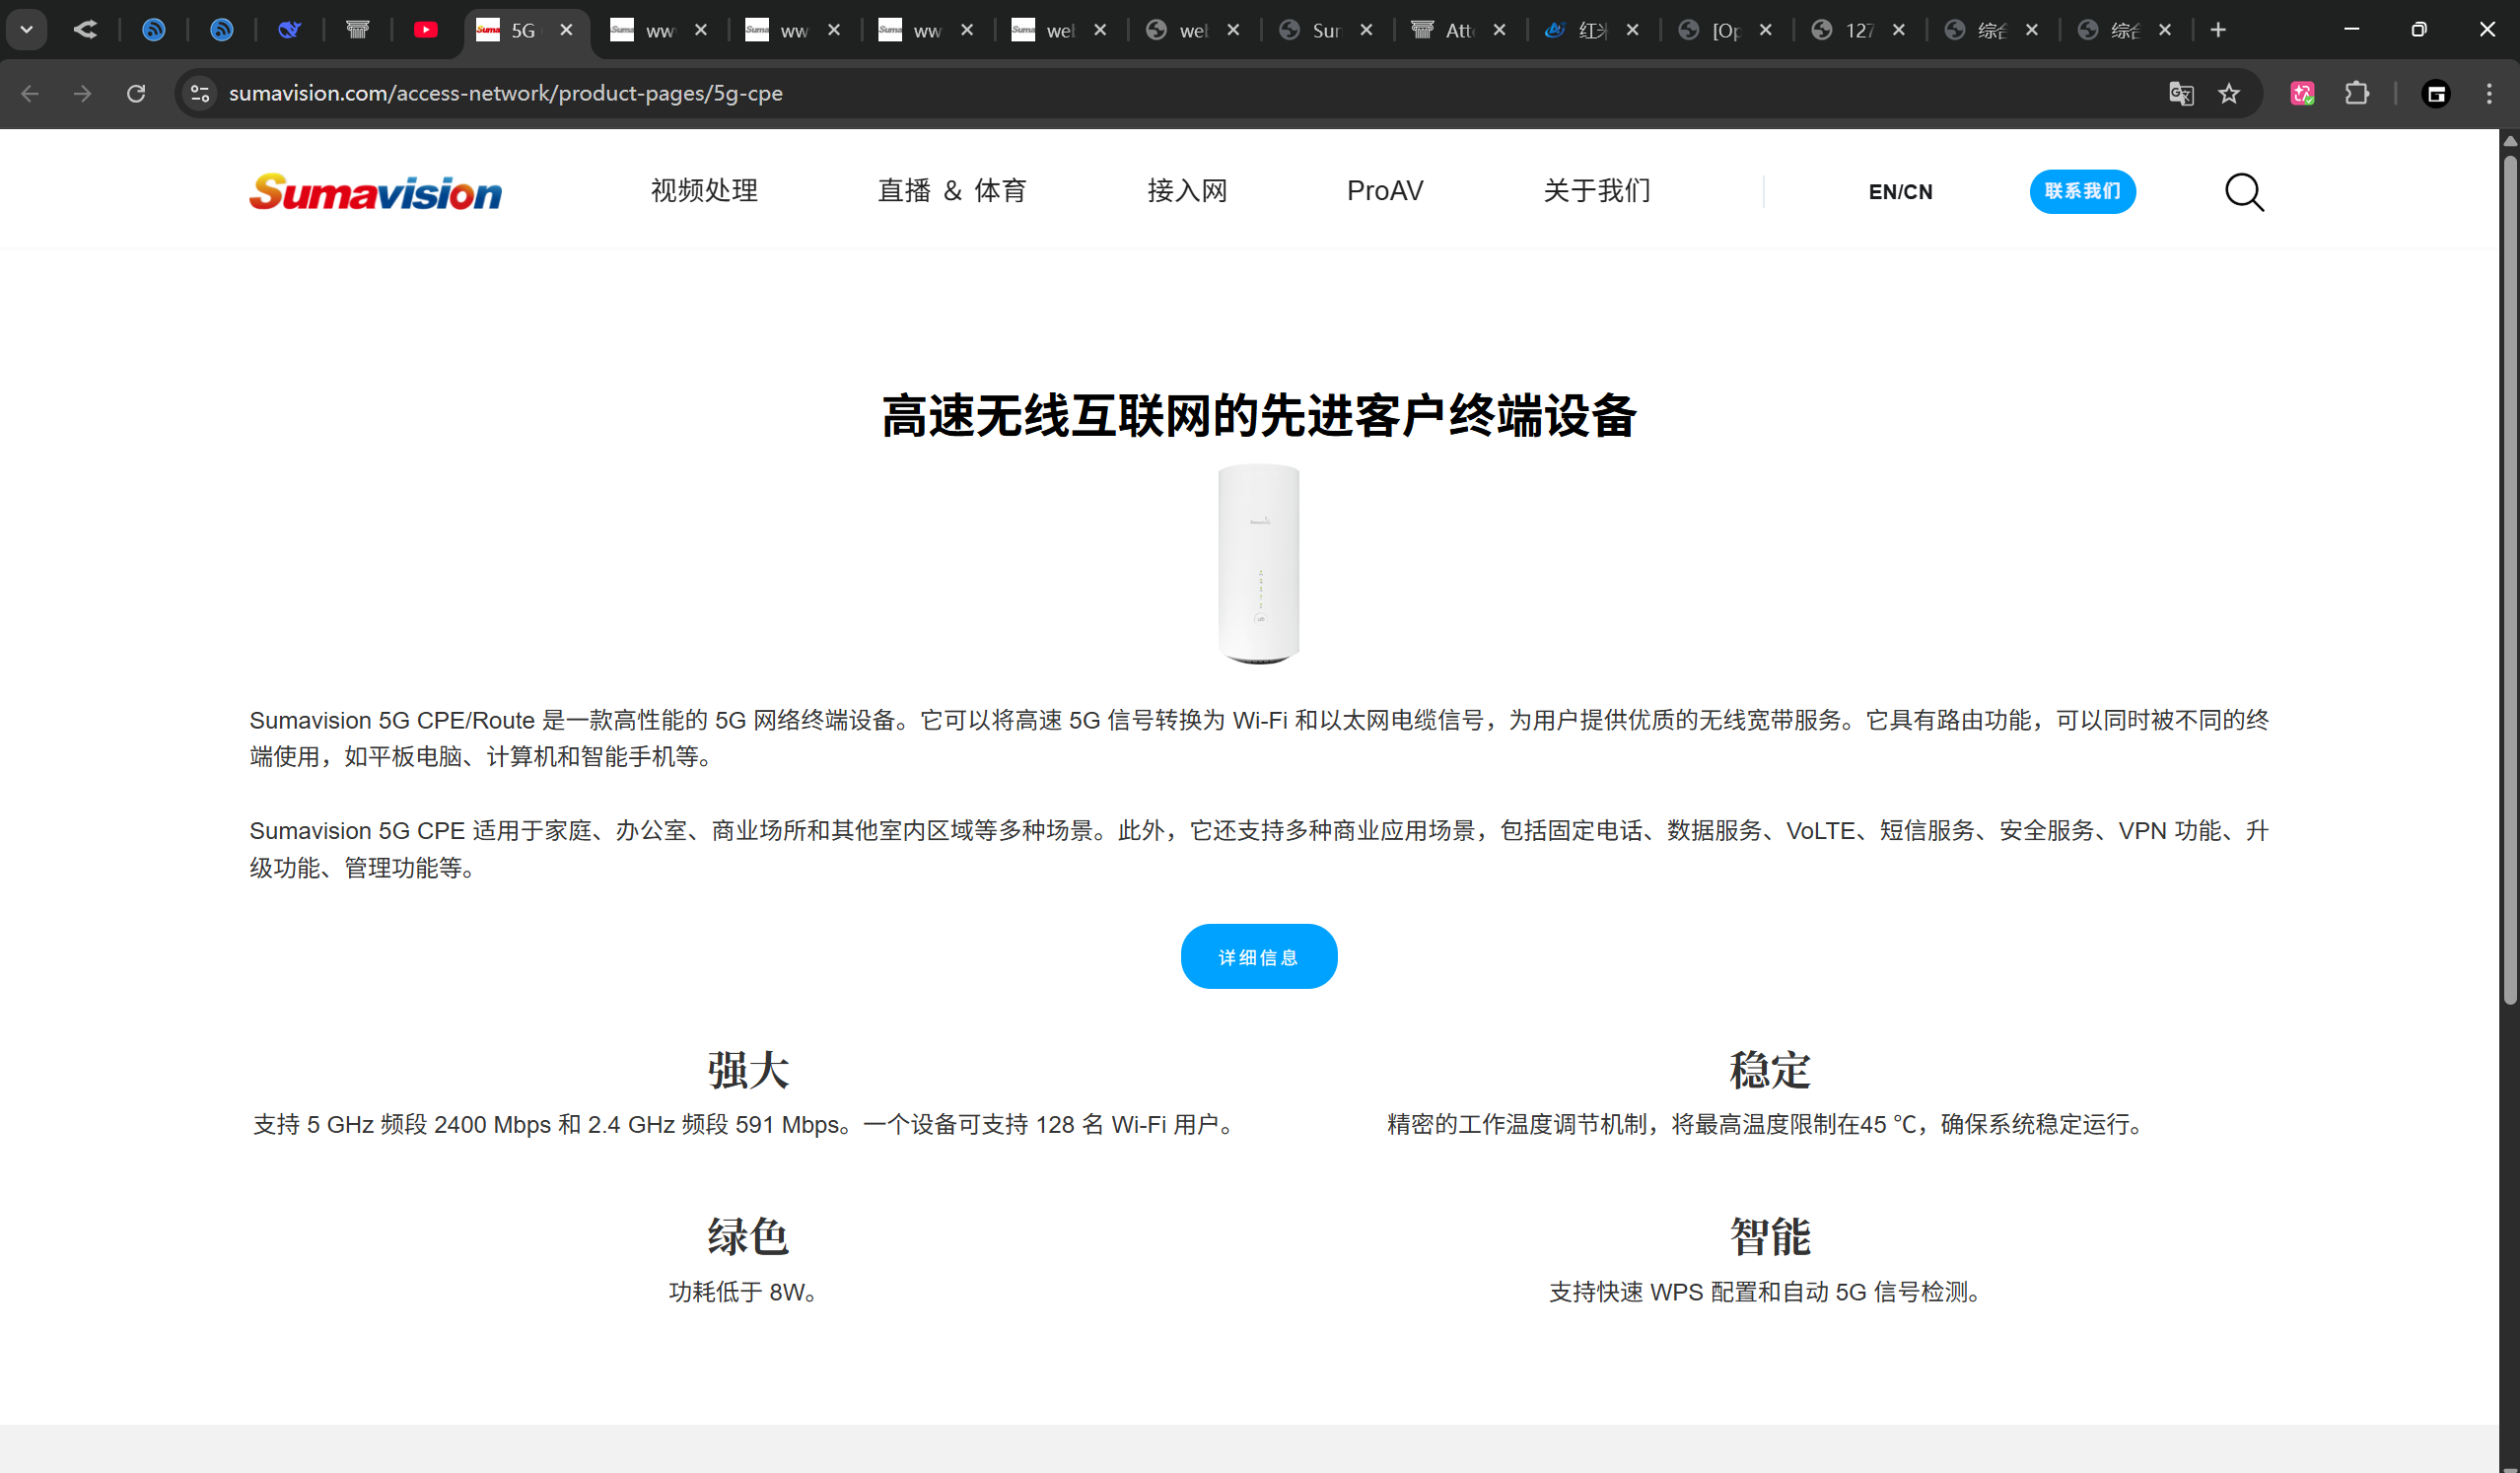Expand the tab search dropdown arrow
This screenshot has height=1473, width=2520.
pos(27,30)
